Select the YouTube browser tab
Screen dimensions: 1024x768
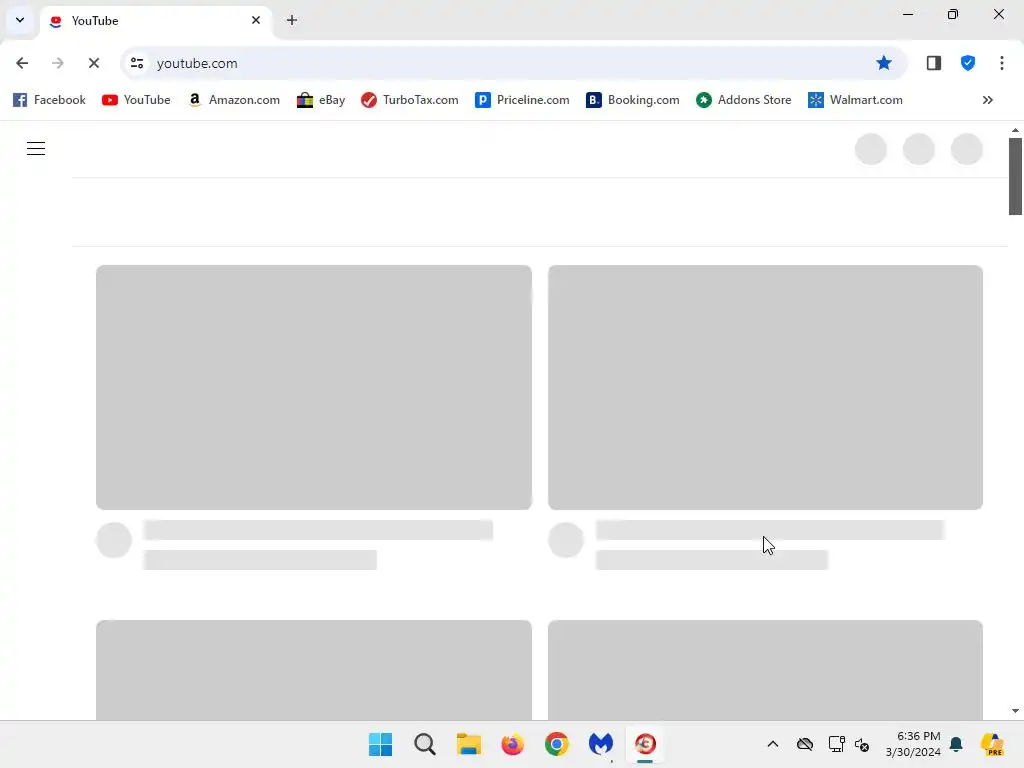[157, 20]
